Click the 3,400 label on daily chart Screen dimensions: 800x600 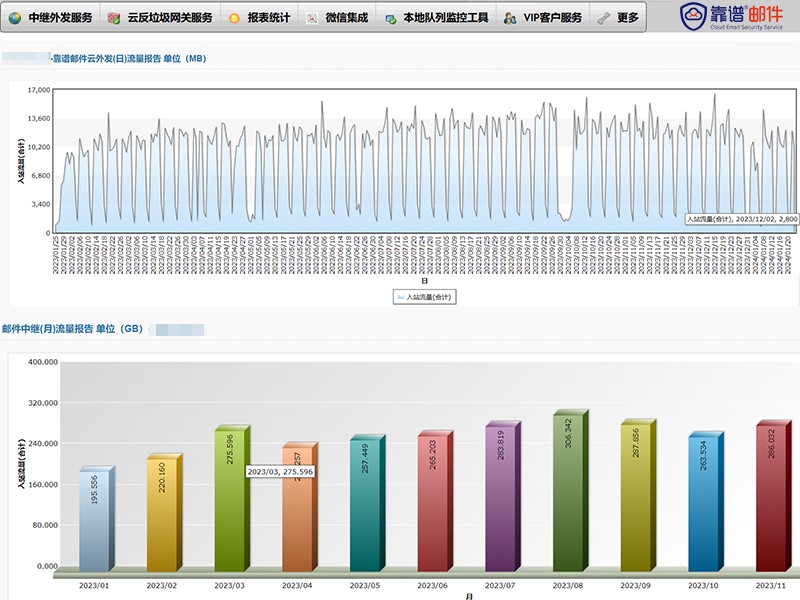(x=41, y=204)
